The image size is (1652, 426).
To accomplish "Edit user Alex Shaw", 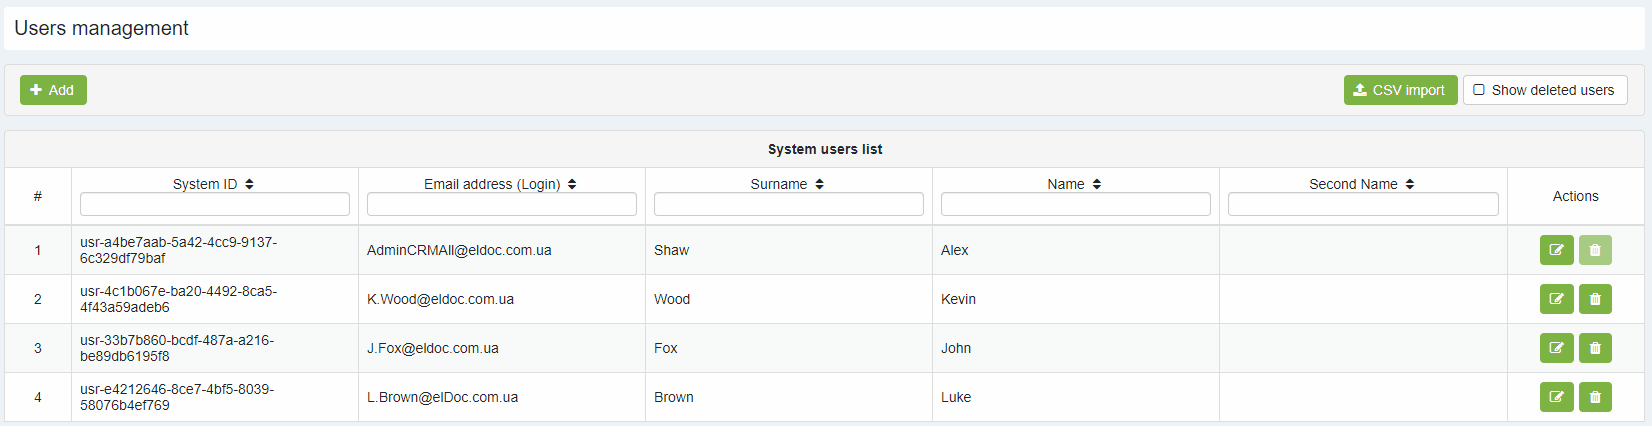I will (x=1556, y=250).
